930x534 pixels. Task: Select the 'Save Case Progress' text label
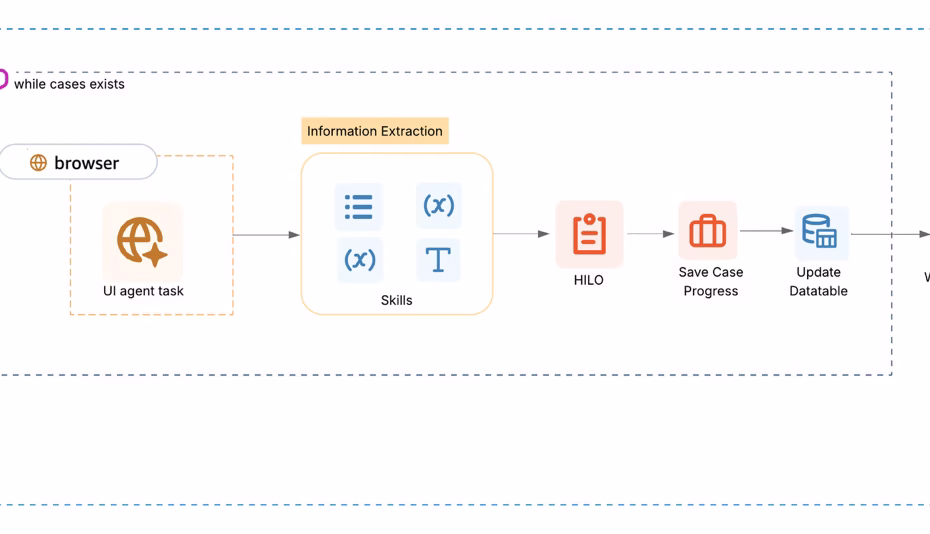(x=710, y=281)
